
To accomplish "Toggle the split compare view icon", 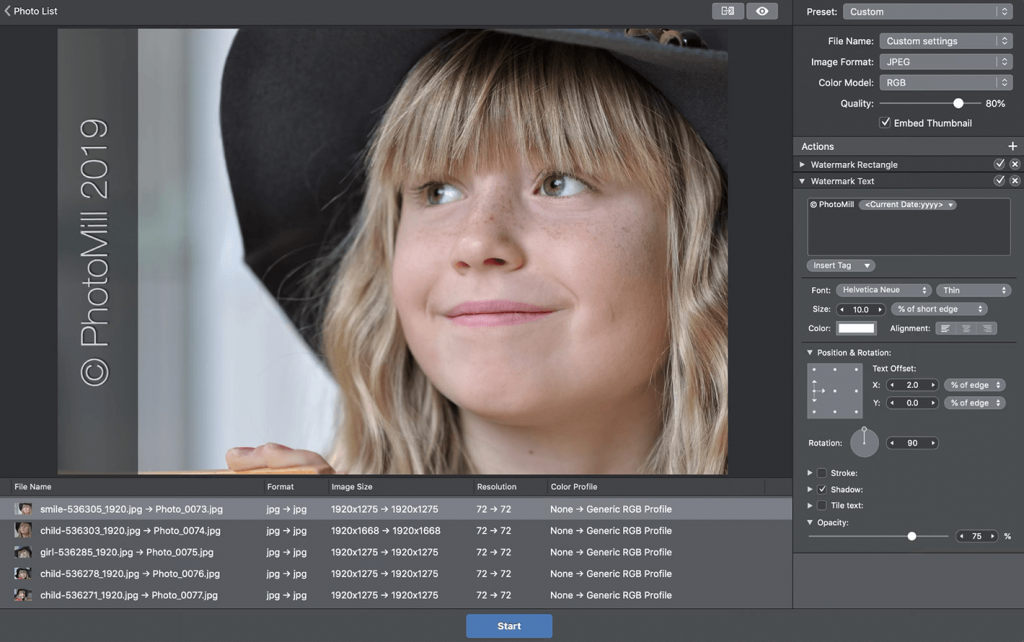I will (x=728, y=11).
